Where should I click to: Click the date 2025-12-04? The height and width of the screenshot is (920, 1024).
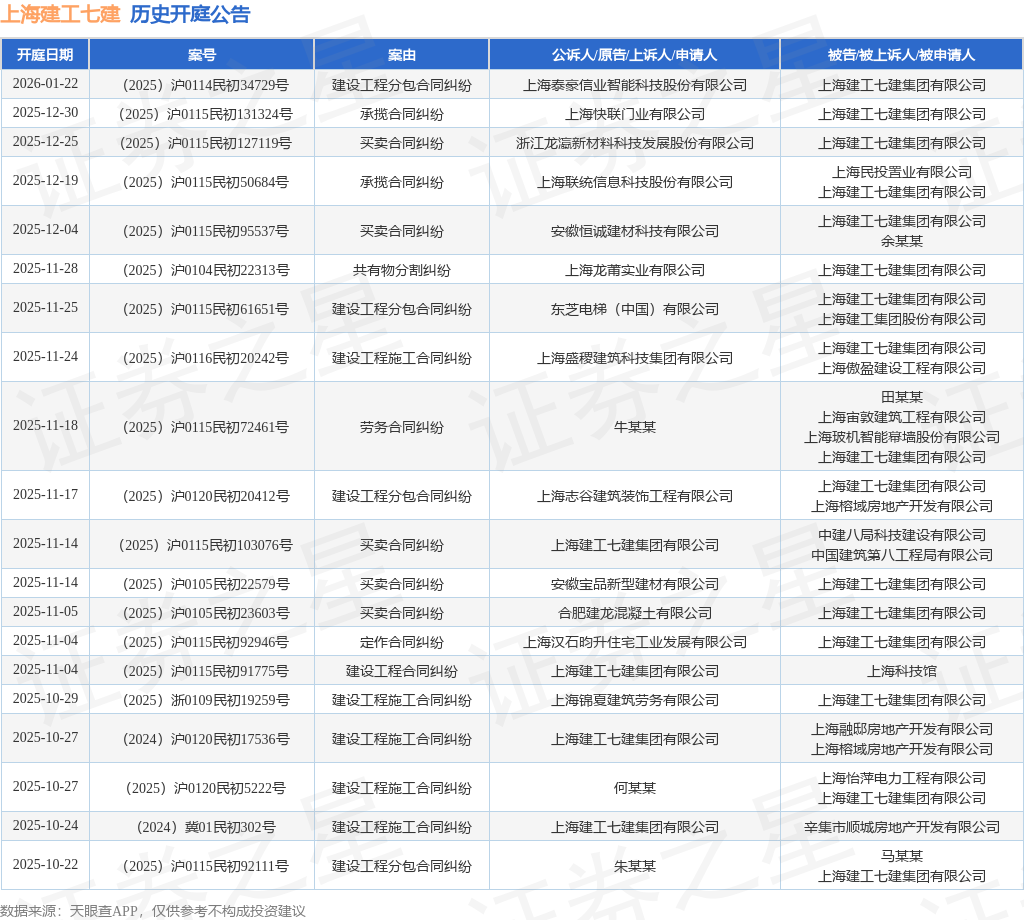45,230
